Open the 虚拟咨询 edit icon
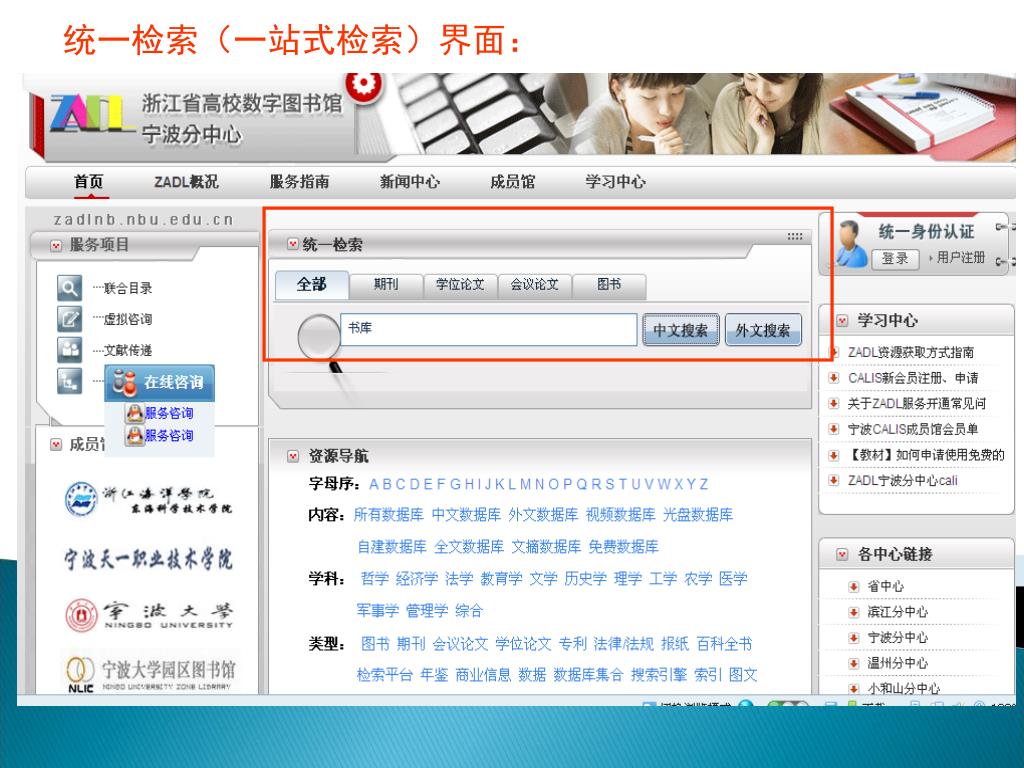The image size is (1024, 768). pos(69,319)
